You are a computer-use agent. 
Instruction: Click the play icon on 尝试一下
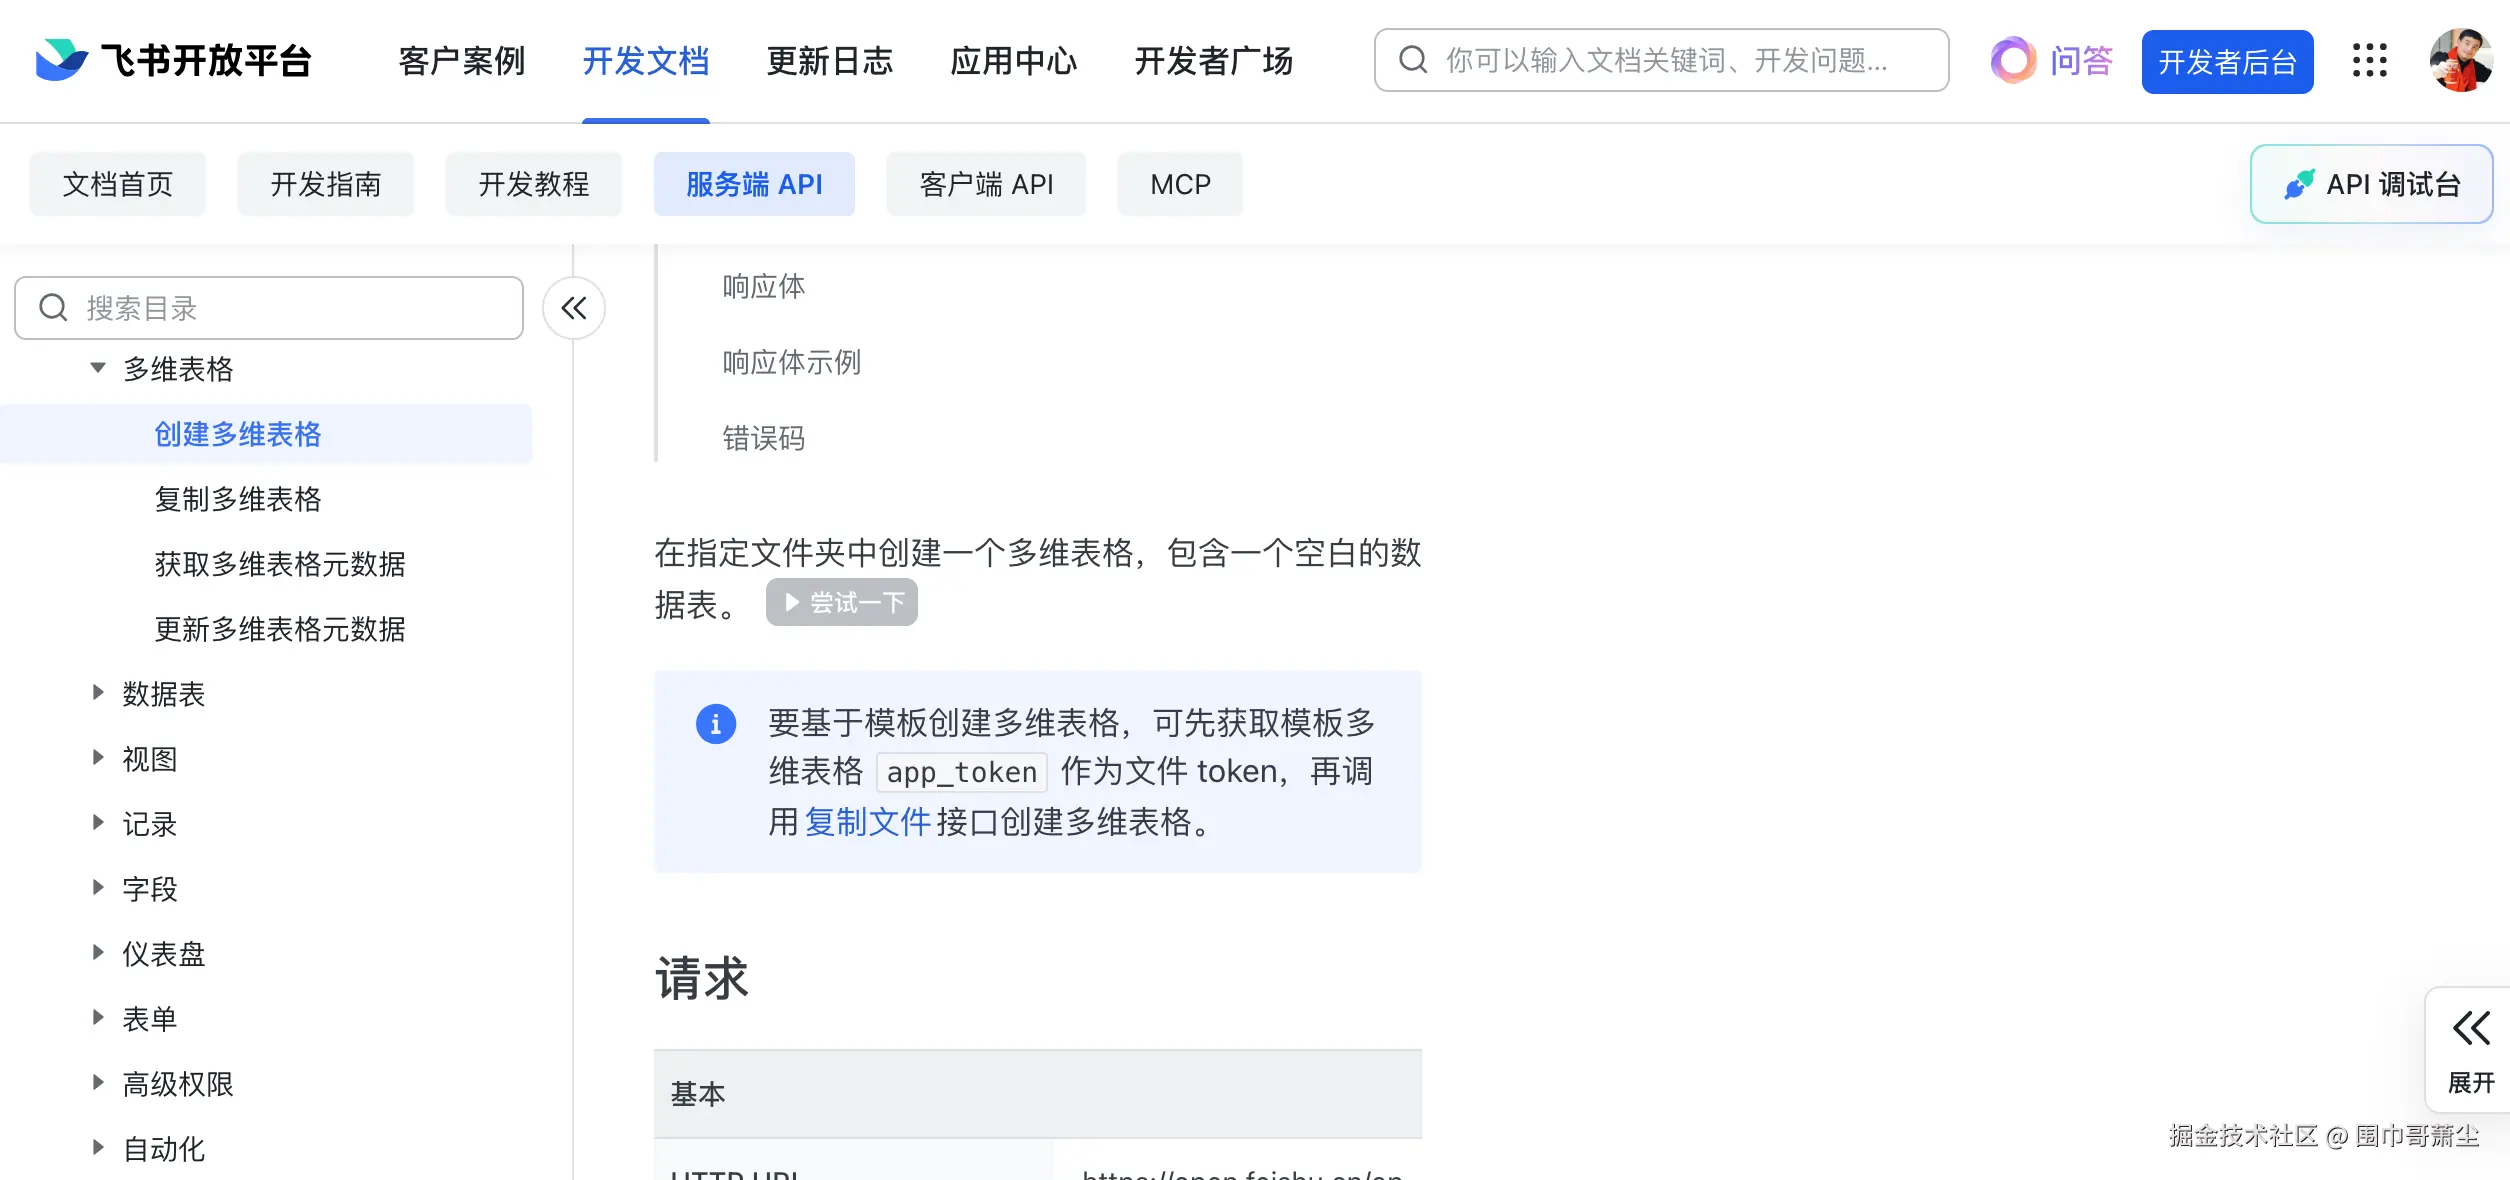[x=791, y=601]
